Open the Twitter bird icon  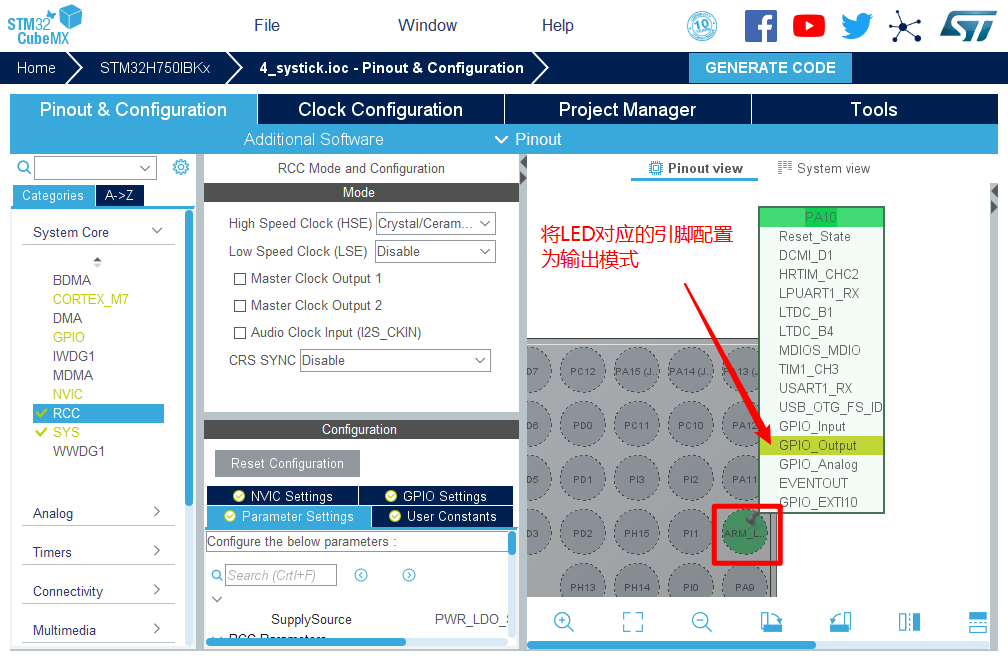point(856,26)
